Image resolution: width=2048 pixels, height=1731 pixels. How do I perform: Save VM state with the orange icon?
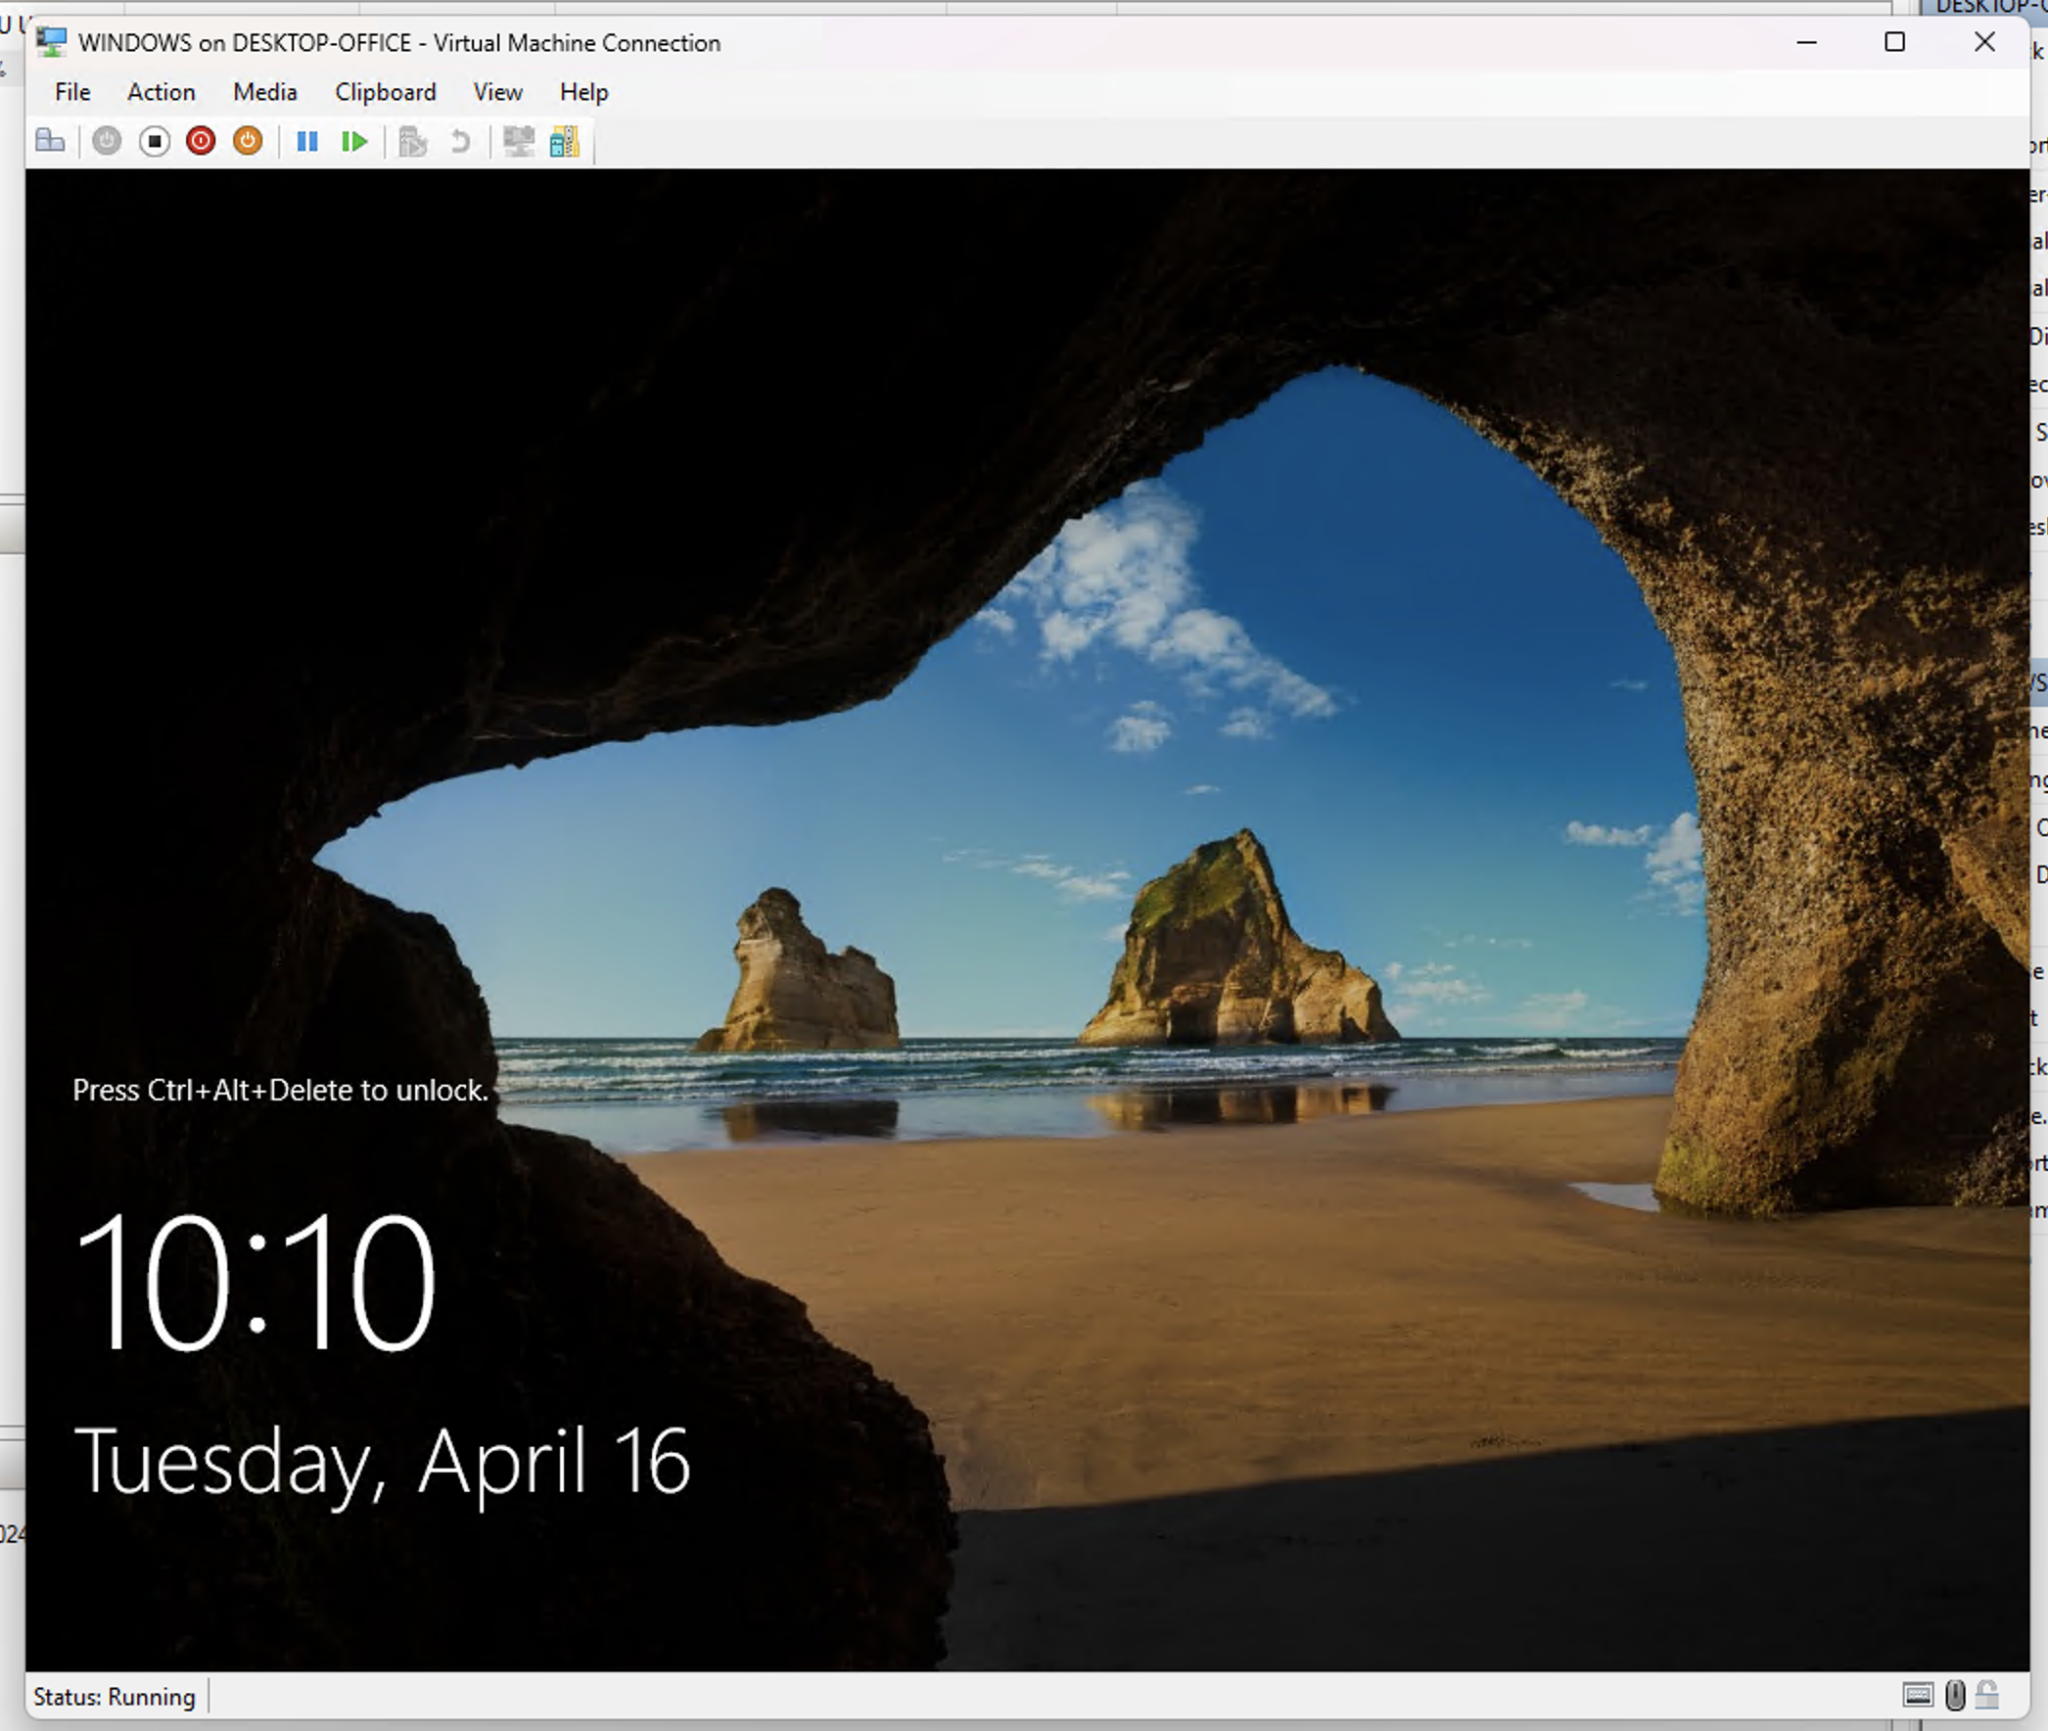[x=248, y=141]
